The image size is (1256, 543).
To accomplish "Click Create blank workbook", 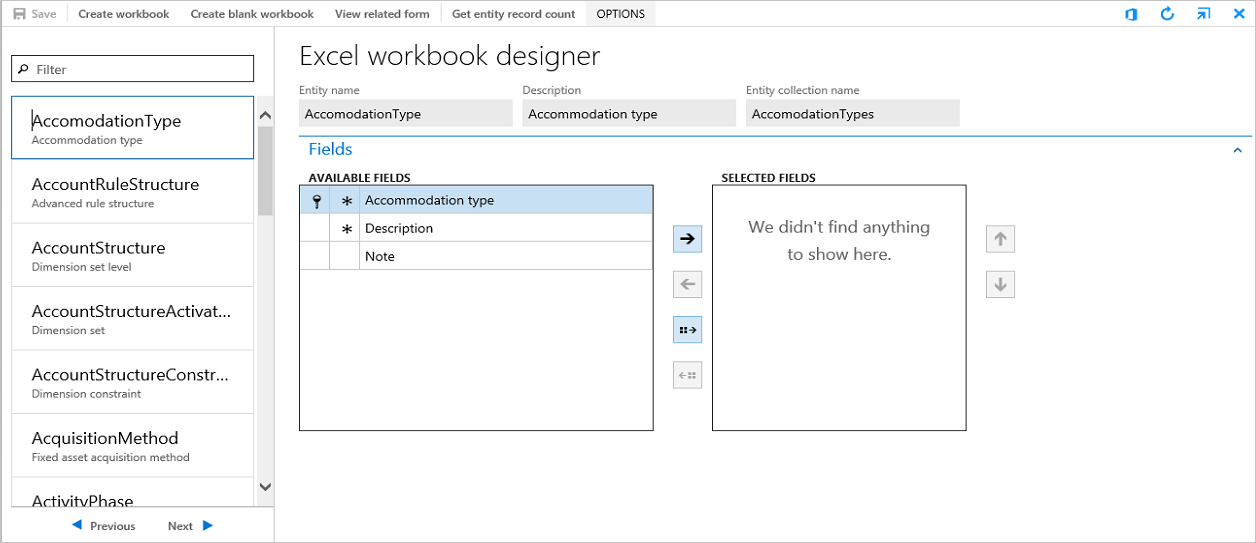I will click(252, 14).
